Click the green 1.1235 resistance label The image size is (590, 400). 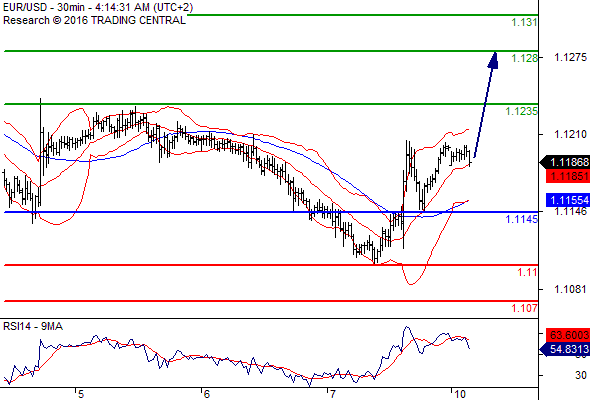tap(521, 111)
